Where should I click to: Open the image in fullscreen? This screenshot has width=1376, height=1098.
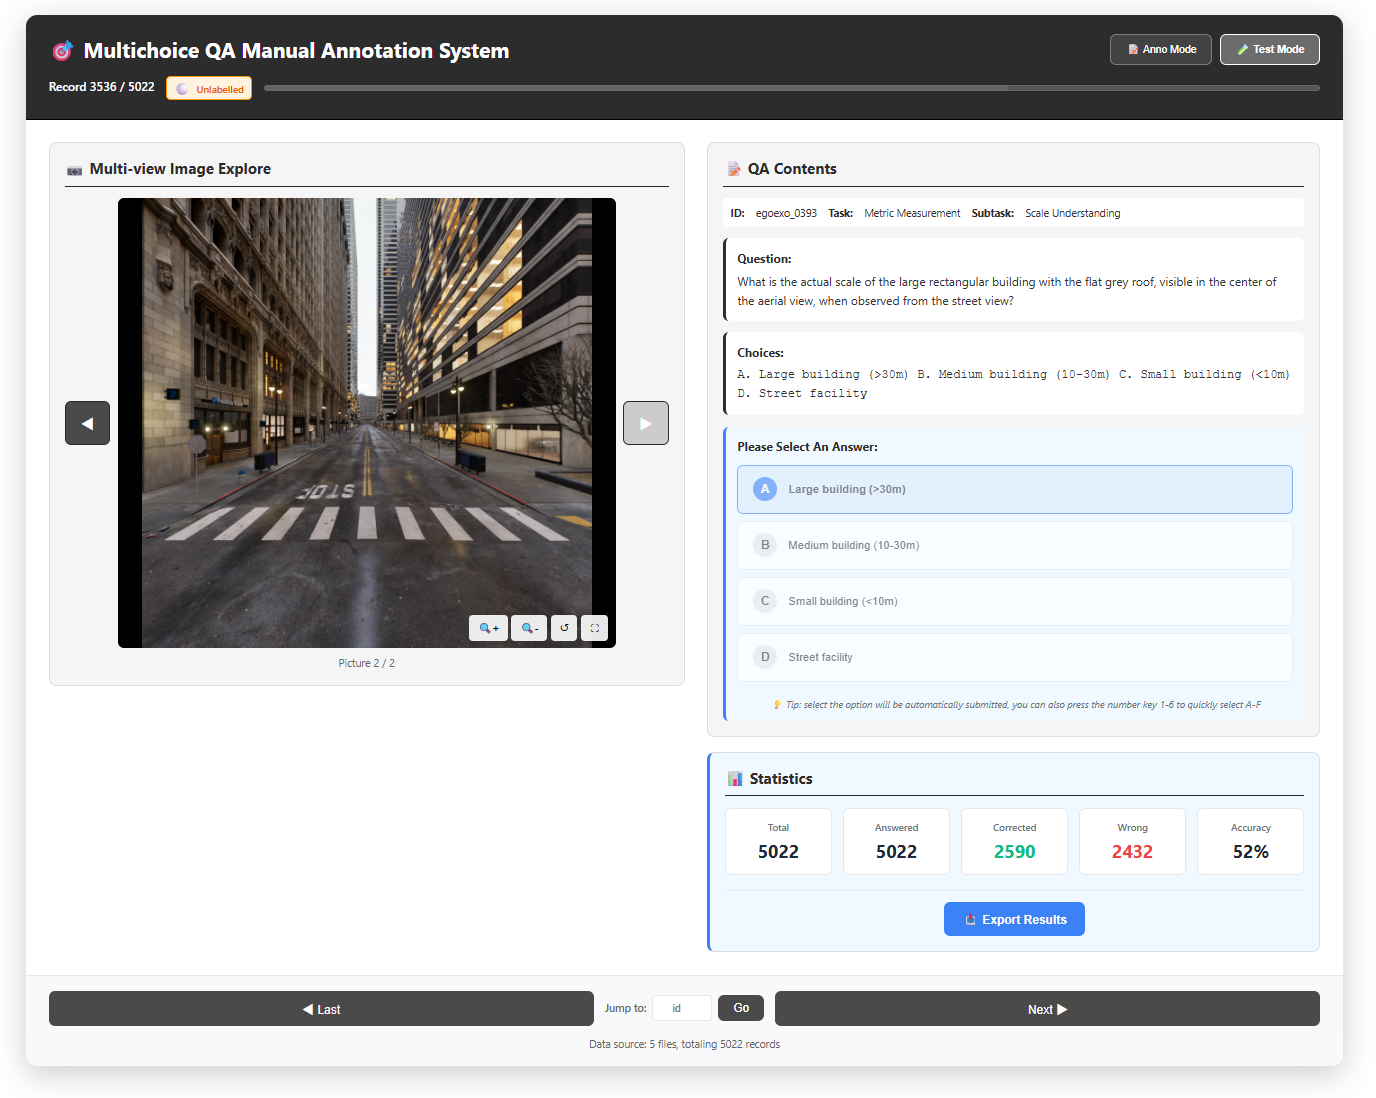[x=595, y=628]
